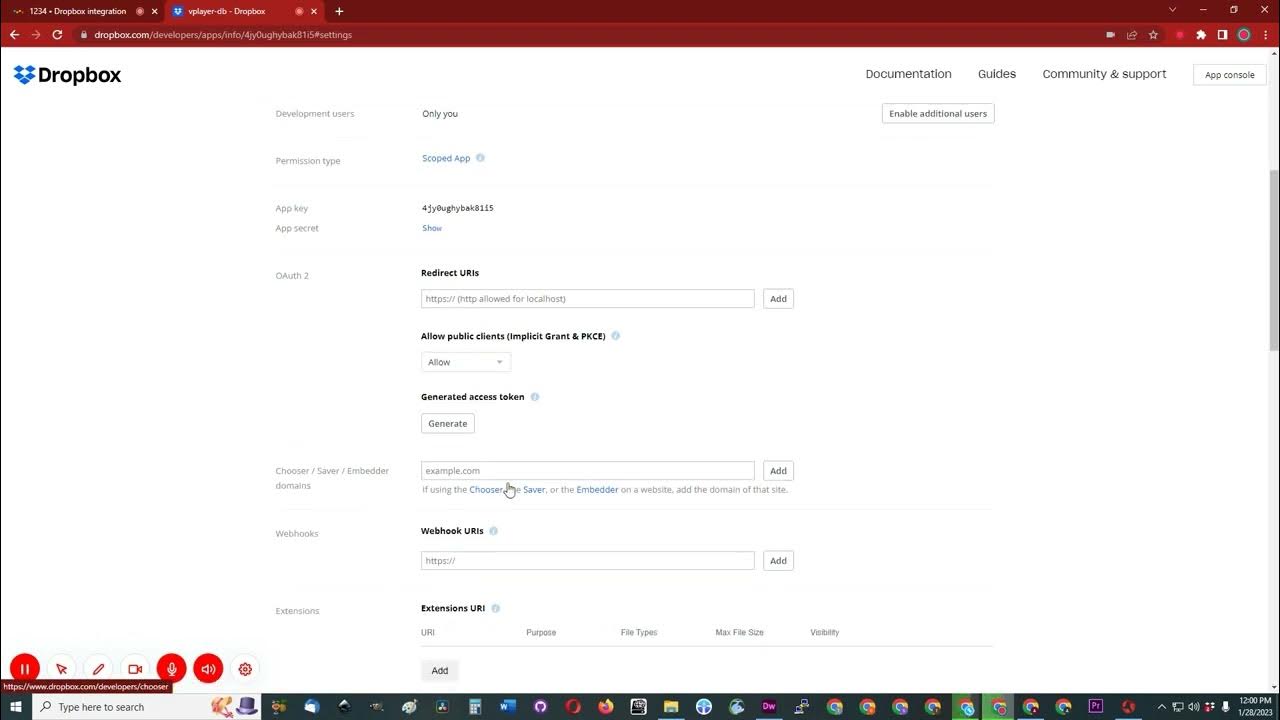Toggle the speaker audio recording button
Image resolution: width=1280 pixels, height=720 pixels.
(208, 669)
